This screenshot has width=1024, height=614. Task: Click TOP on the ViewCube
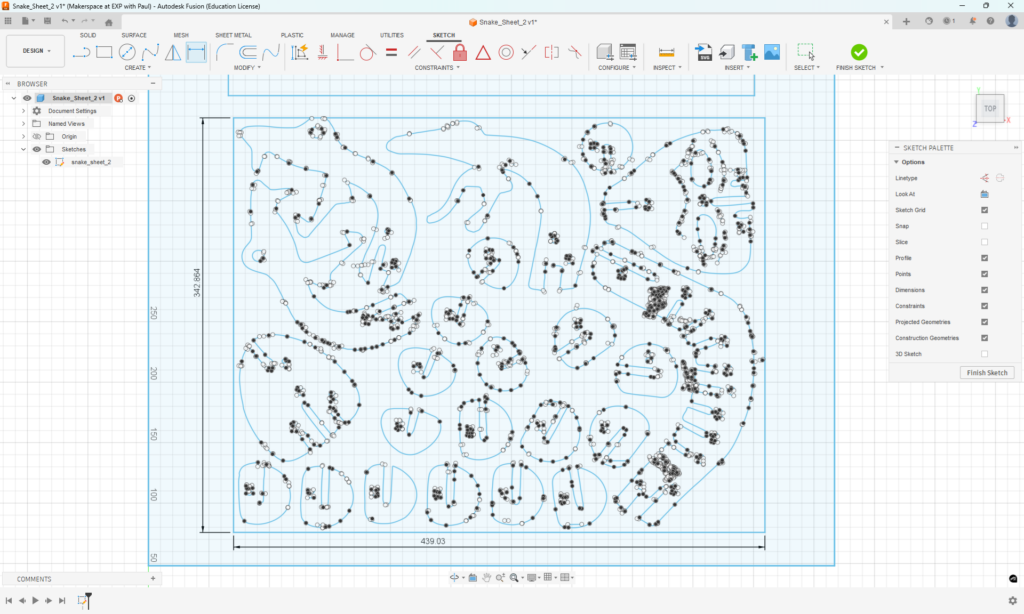pyautogui.click(x=989, y=108)
